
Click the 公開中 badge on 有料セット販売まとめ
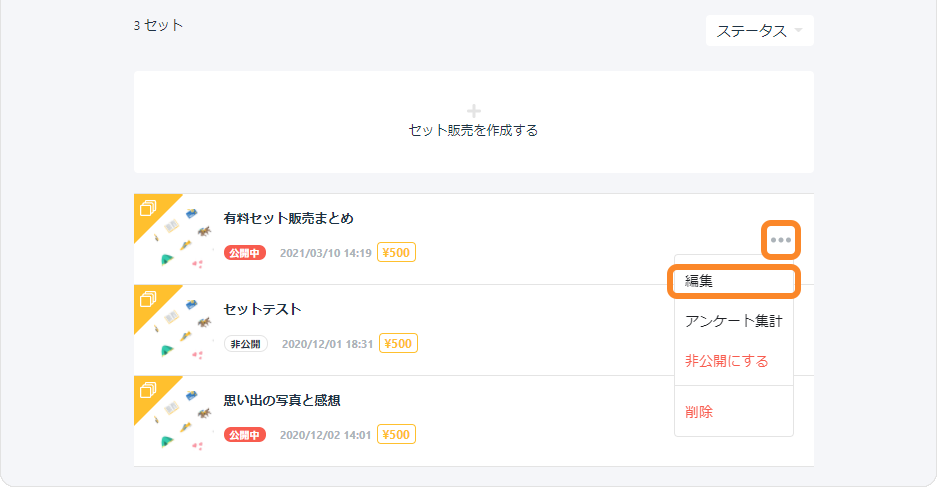(245, 253)
